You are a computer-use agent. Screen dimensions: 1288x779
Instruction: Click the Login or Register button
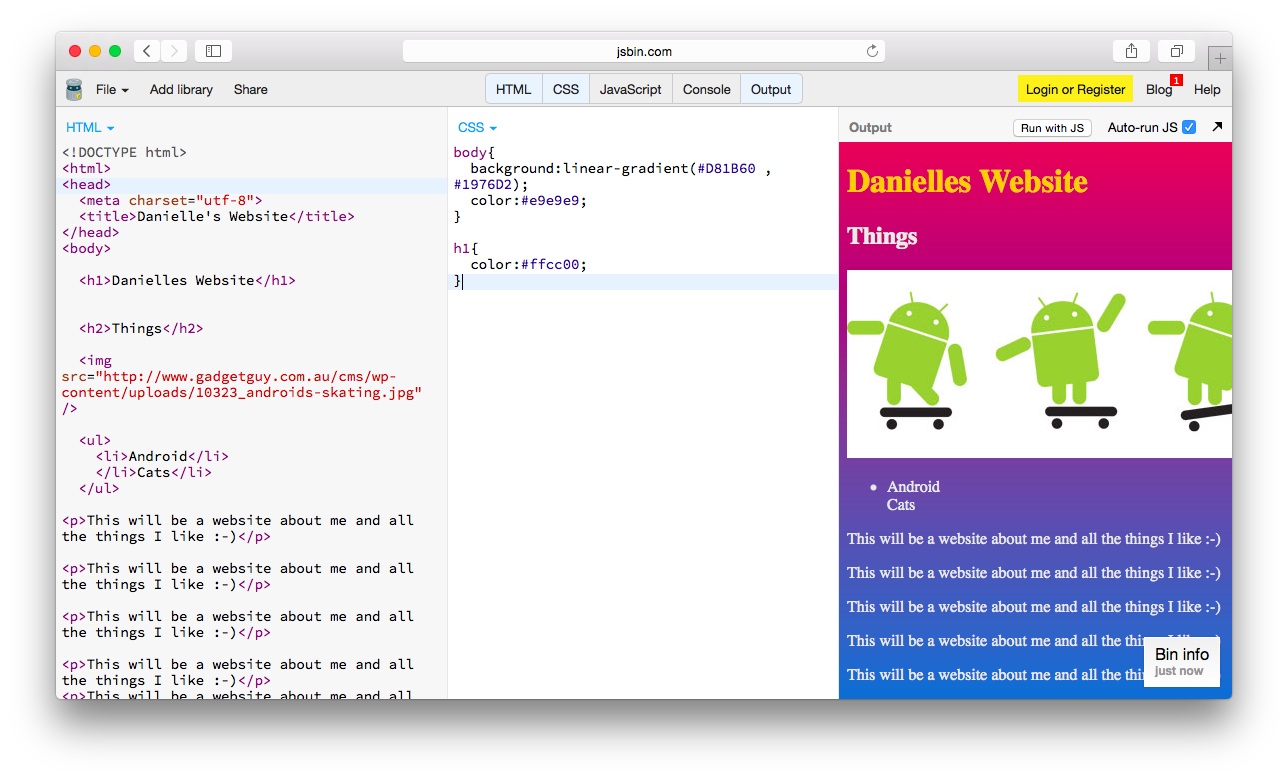tap(1075, 89)
